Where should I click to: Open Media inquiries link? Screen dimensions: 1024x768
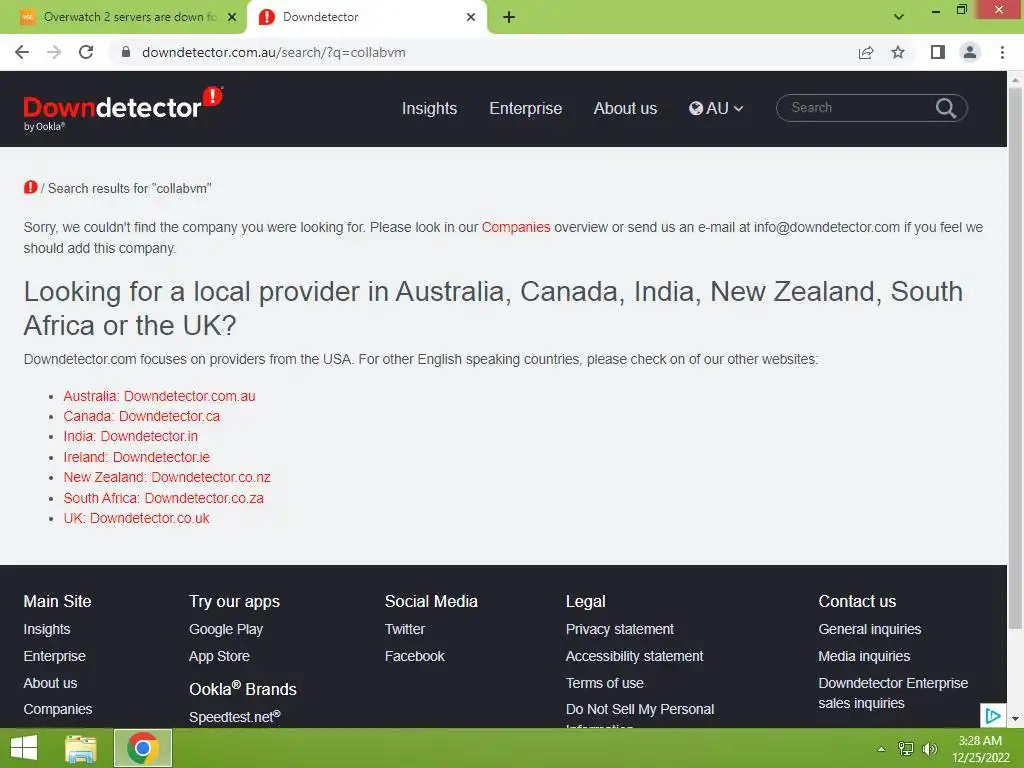pos(864,656)
